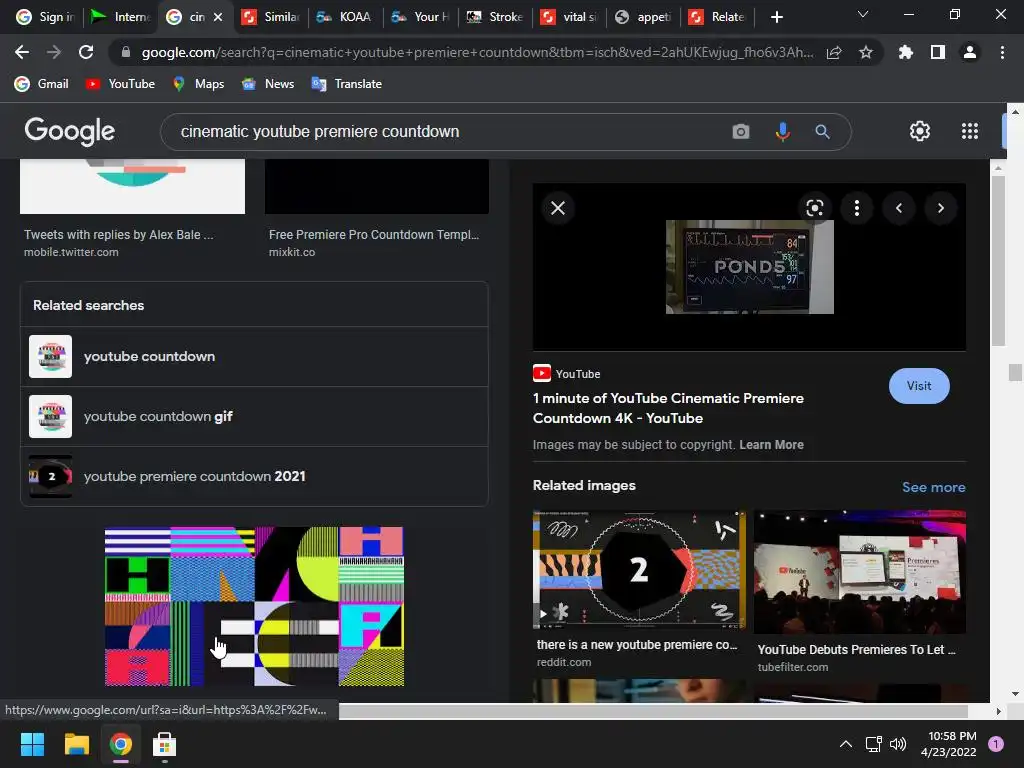The height and width of the screenshot is (768, 1024).
Task: Open the Windows Start menu
Action: click(x=32, y=744)
